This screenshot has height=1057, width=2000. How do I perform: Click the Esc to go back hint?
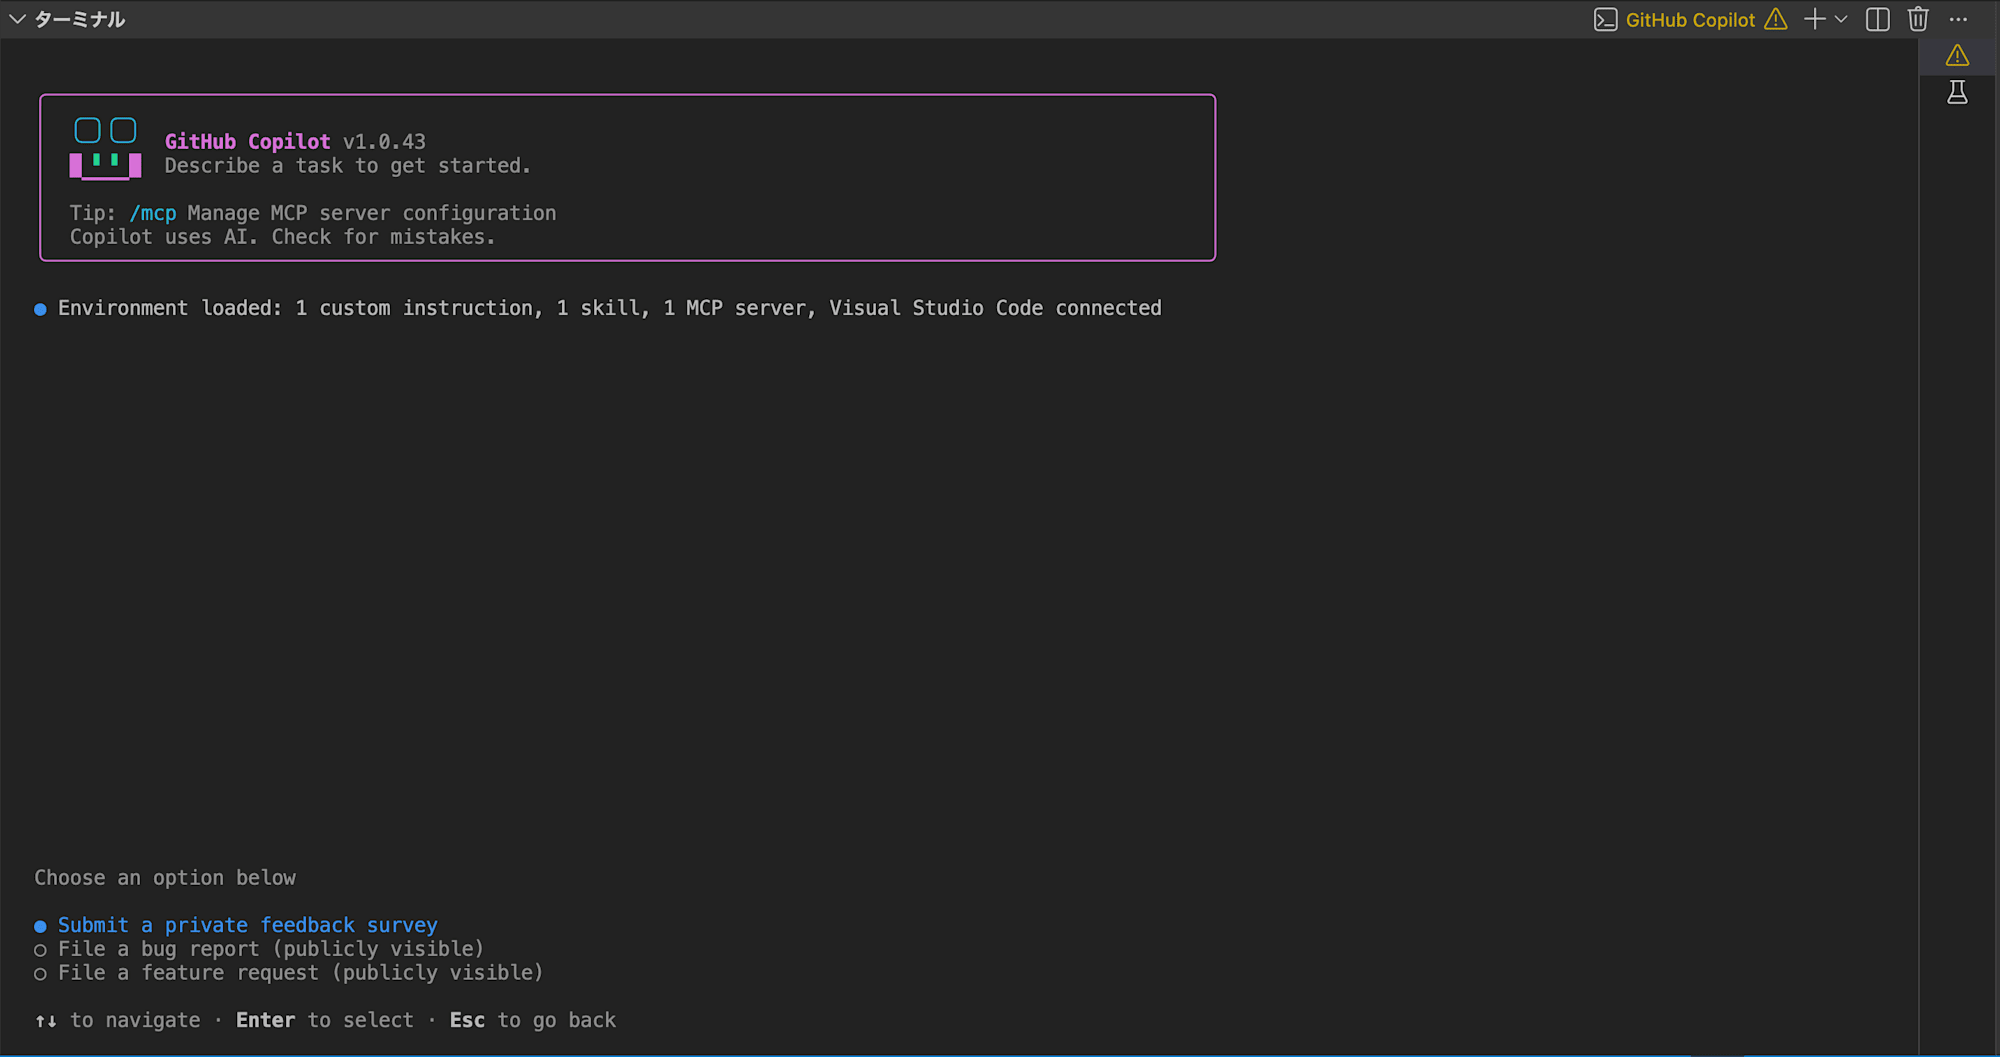tap(533, 1020)
